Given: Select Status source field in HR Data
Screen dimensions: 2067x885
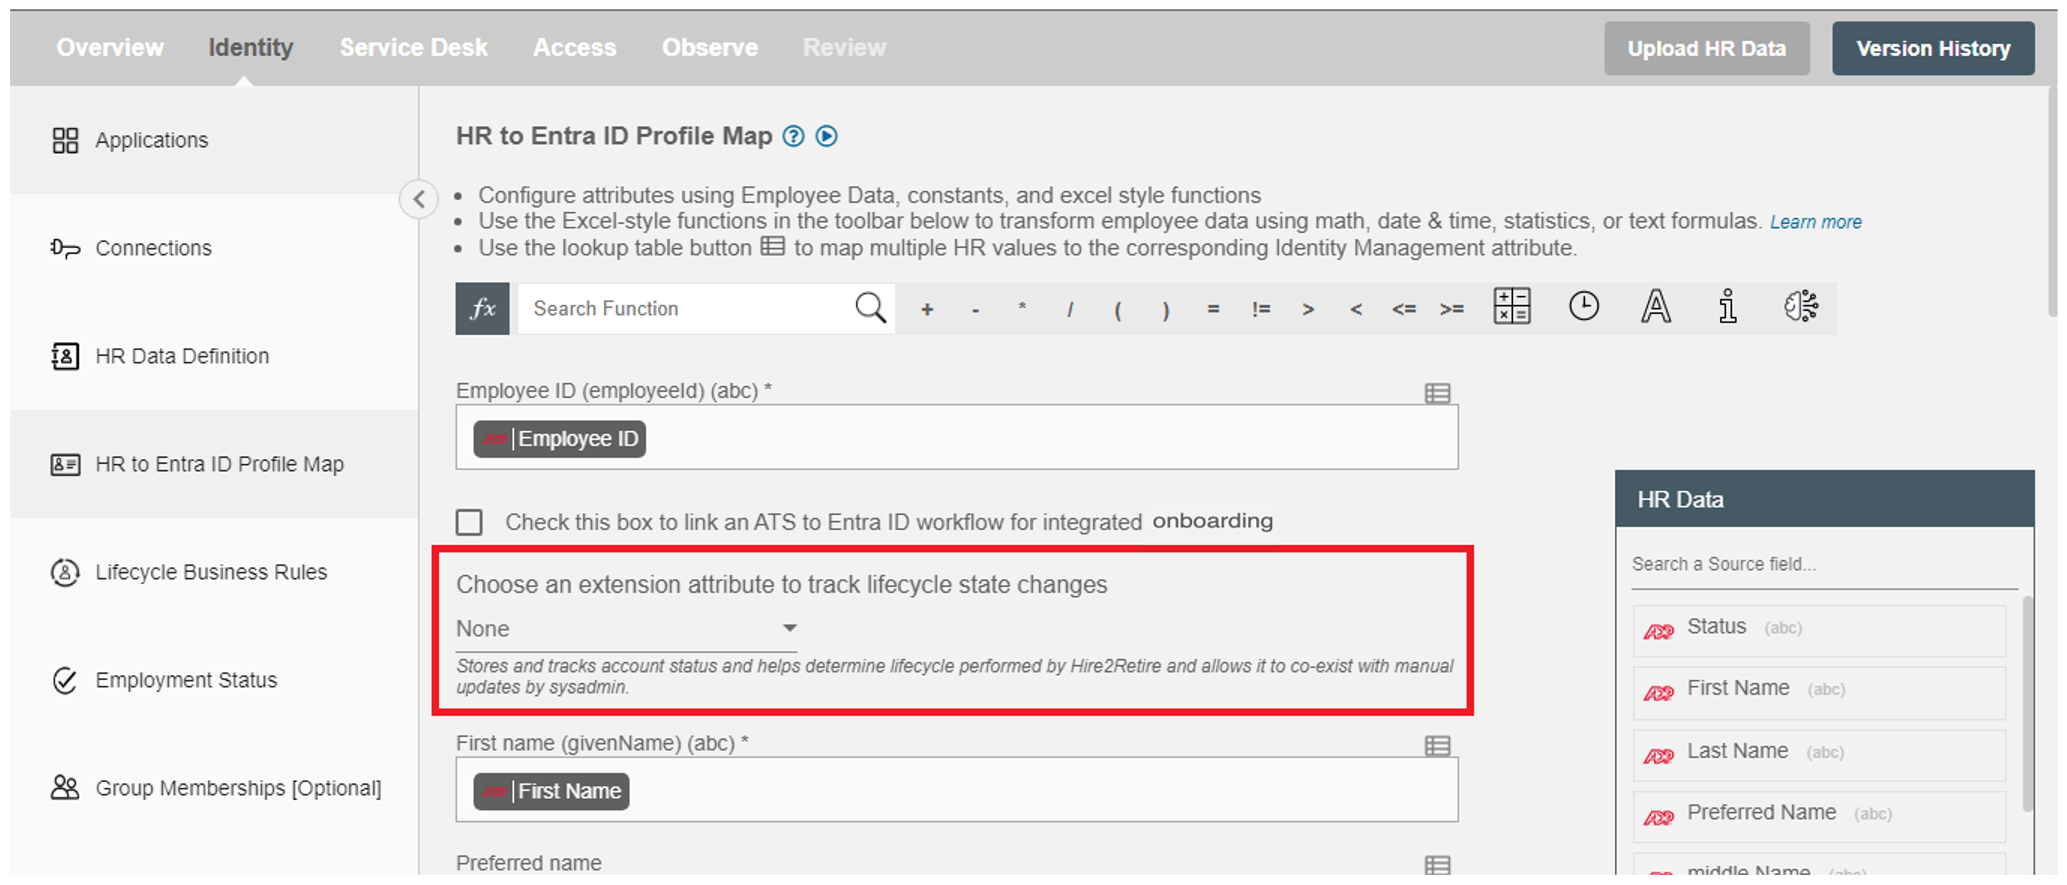Looking at the screenshot, I should click(1819, 630).
